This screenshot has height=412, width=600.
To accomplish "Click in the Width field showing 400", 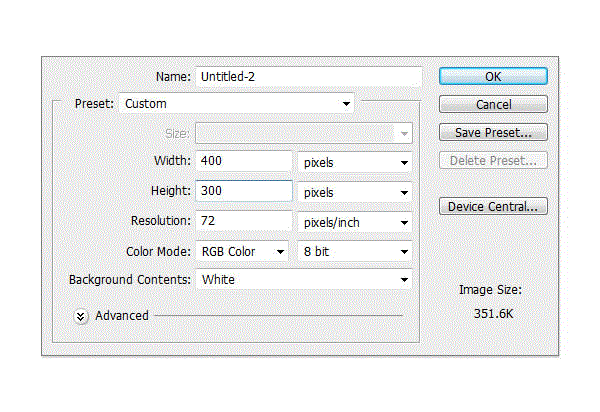I will [x=244, y=161].
